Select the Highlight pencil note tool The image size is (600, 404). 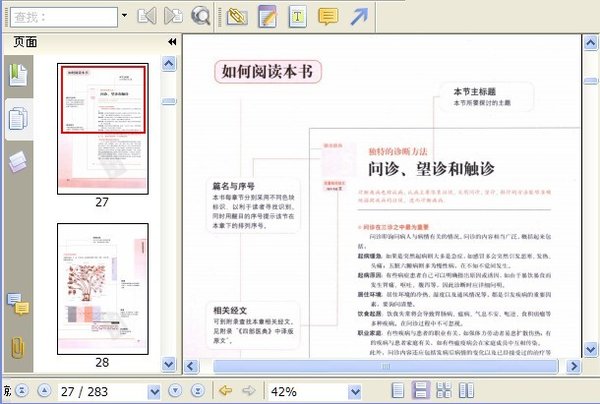(x=267, y=16)
